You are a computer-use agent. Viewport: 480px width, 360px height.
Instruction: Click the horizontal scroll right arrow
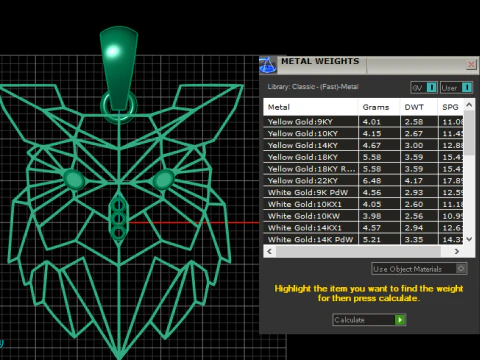[x=457, y=251]
